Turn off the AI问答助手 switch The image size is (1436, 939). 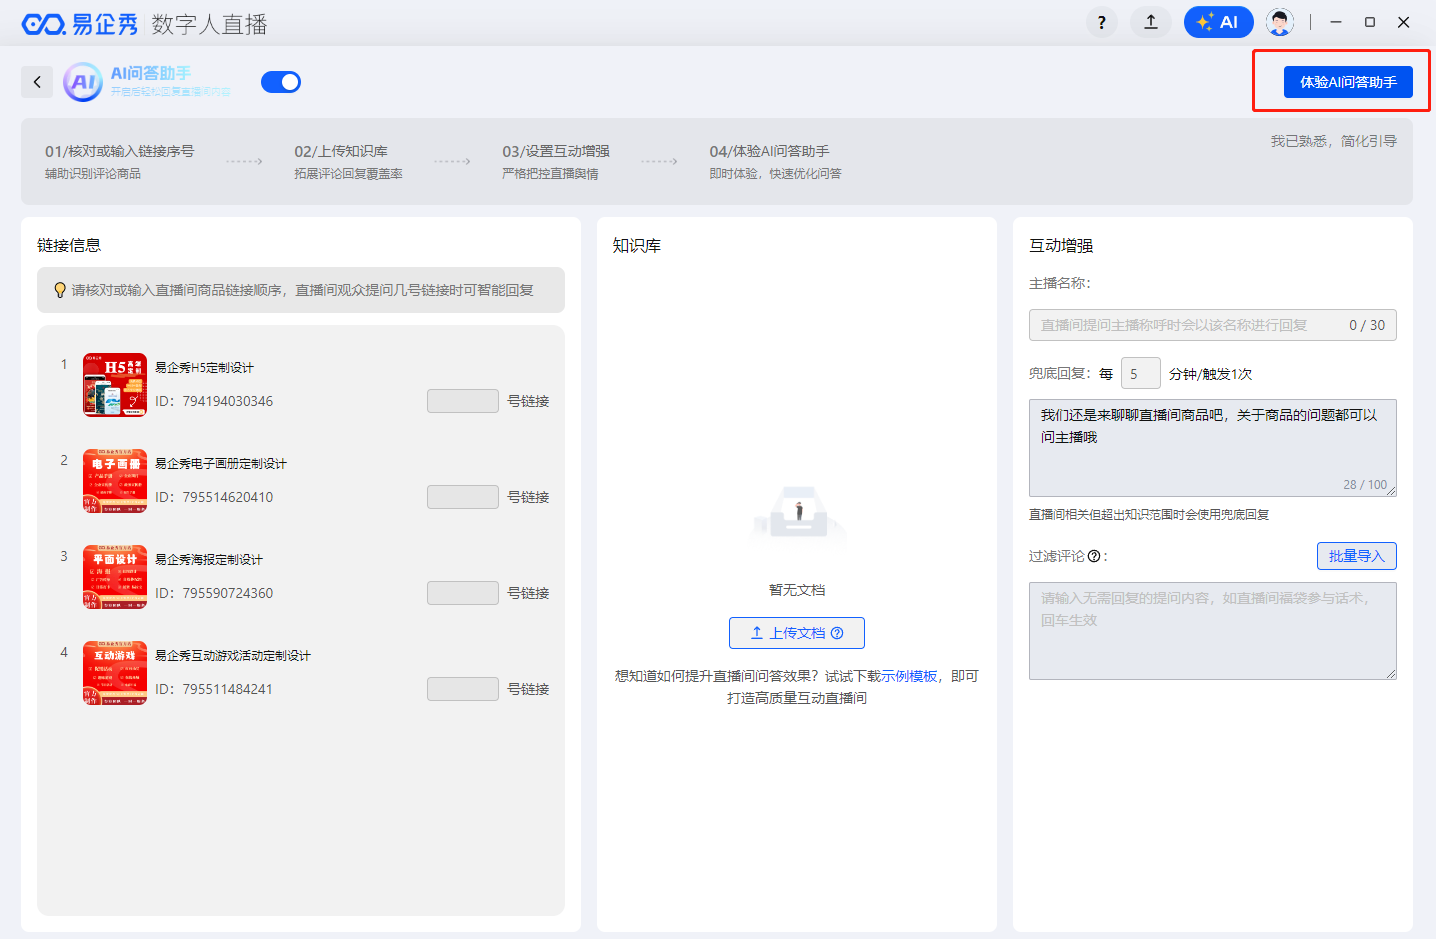281,82
